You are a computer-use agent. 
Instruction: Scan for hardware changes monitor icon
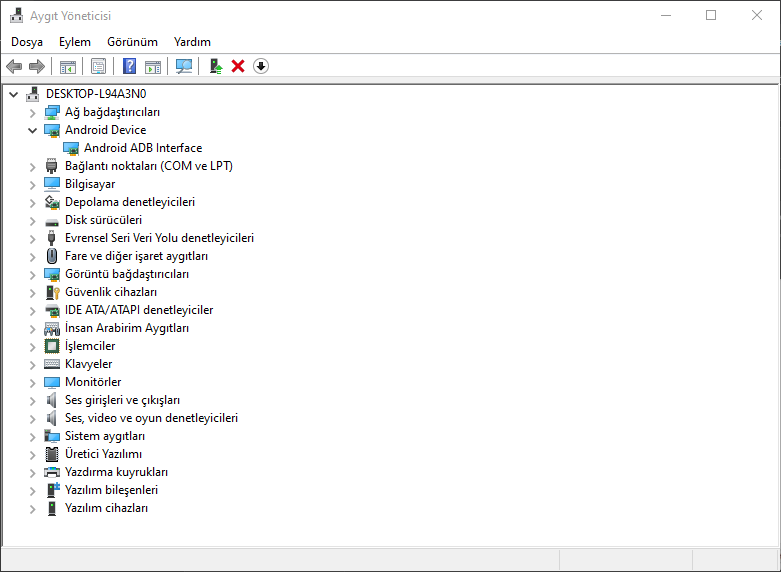pyautogui.click(x=184, y=66)
